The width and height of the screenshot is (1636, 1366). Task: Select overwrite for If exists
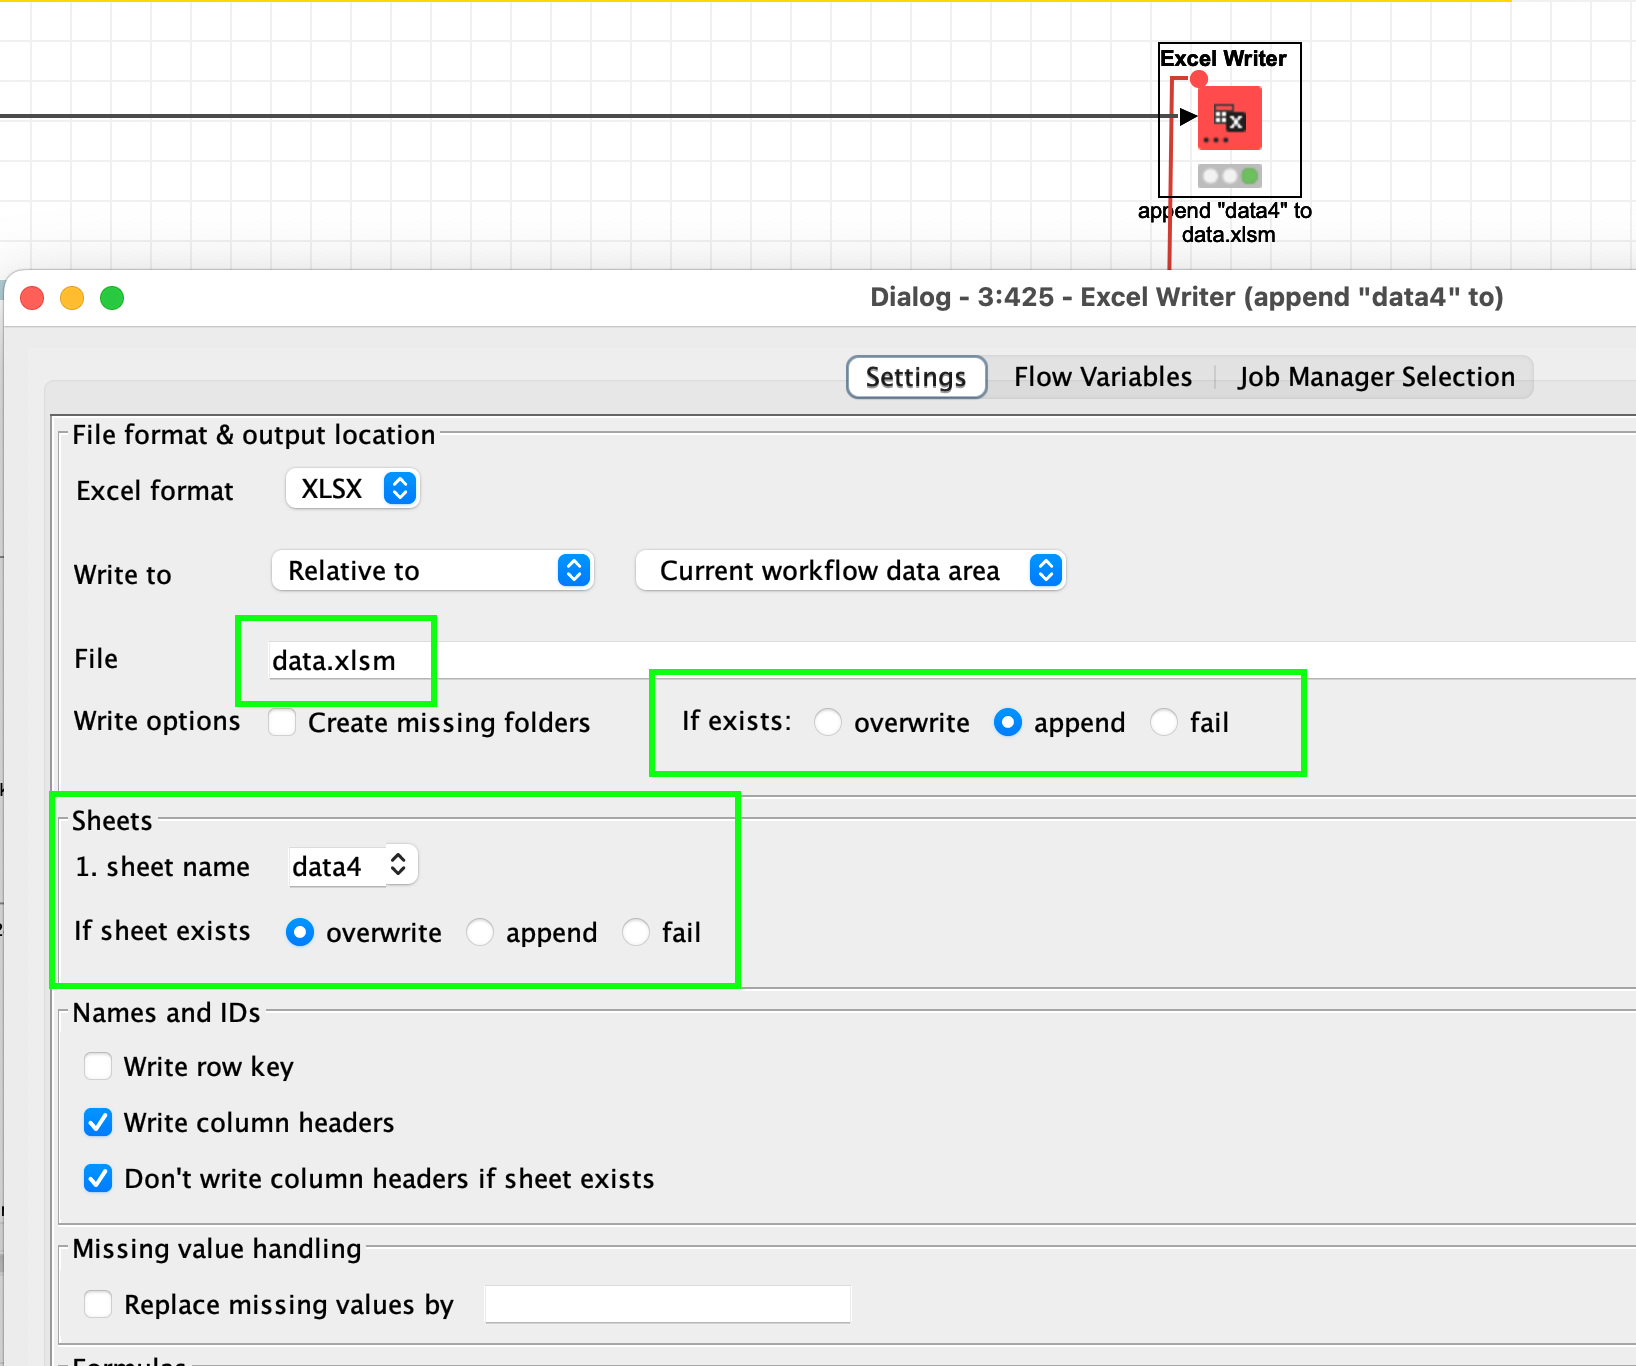coord(827,722)
